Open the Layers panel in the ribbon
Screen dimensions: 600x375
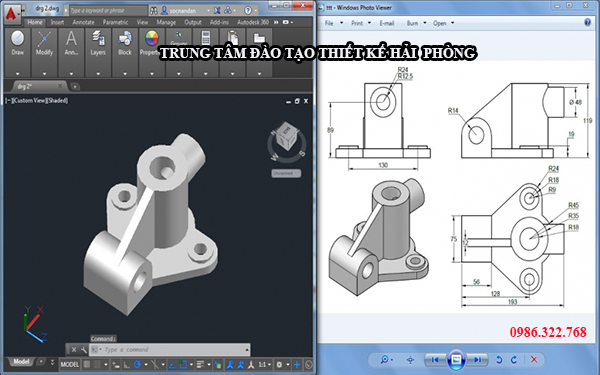pyautogui.click(x=98, y=44)
